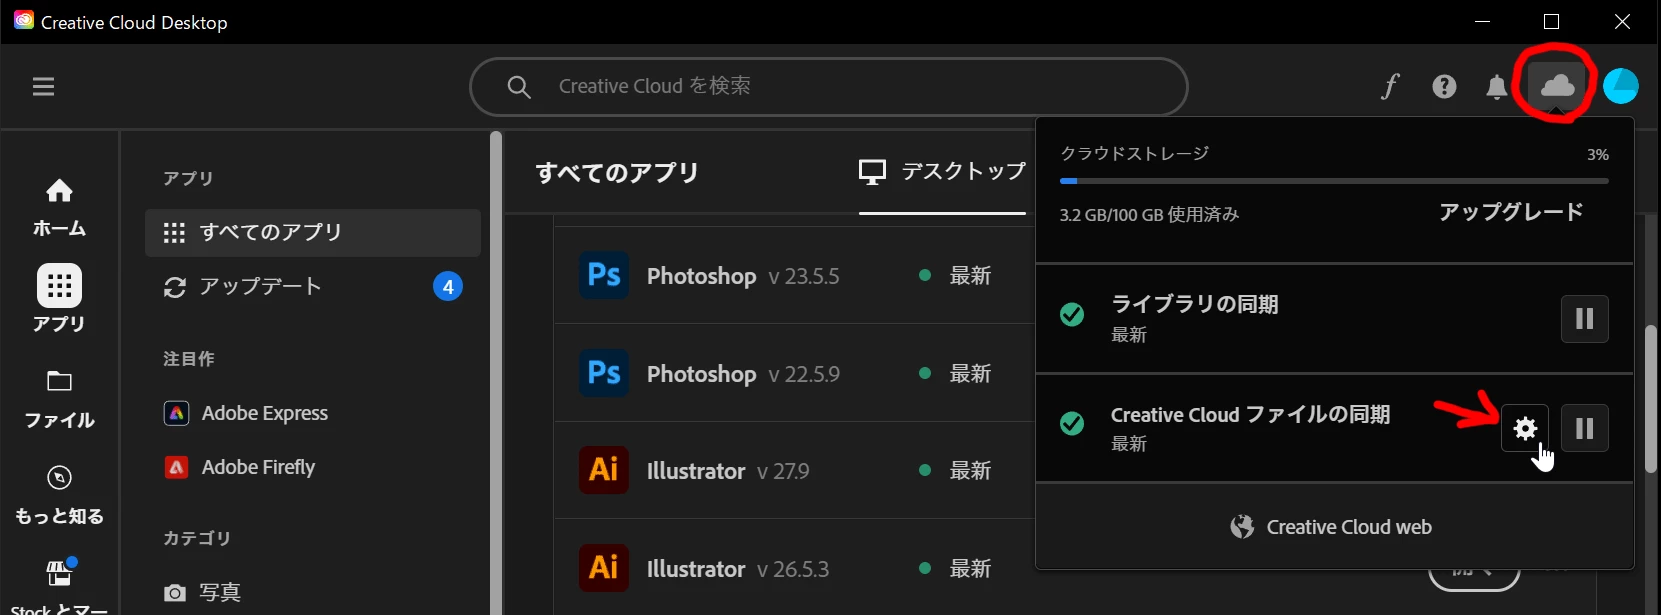1661x615 pixels.
Task: Click the 3.2 GB/100 GB 使用済み text
Action: coord(1149,214)
